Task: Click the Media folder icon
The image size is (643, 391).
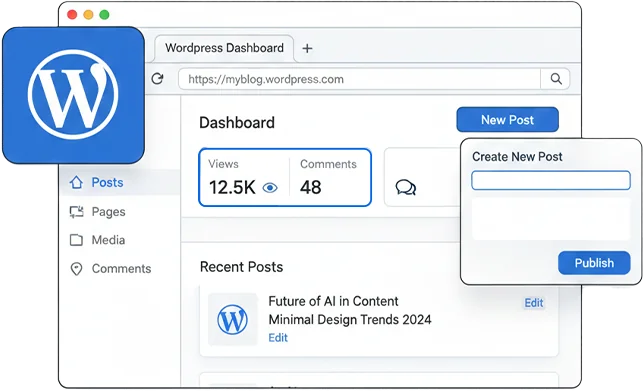Action: [76, 240]
